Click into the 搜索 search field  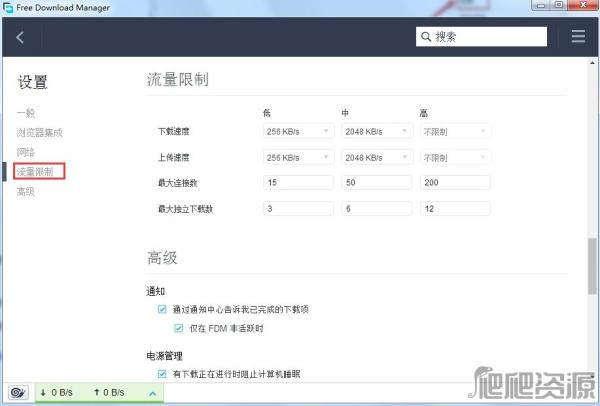click(481, 37)
